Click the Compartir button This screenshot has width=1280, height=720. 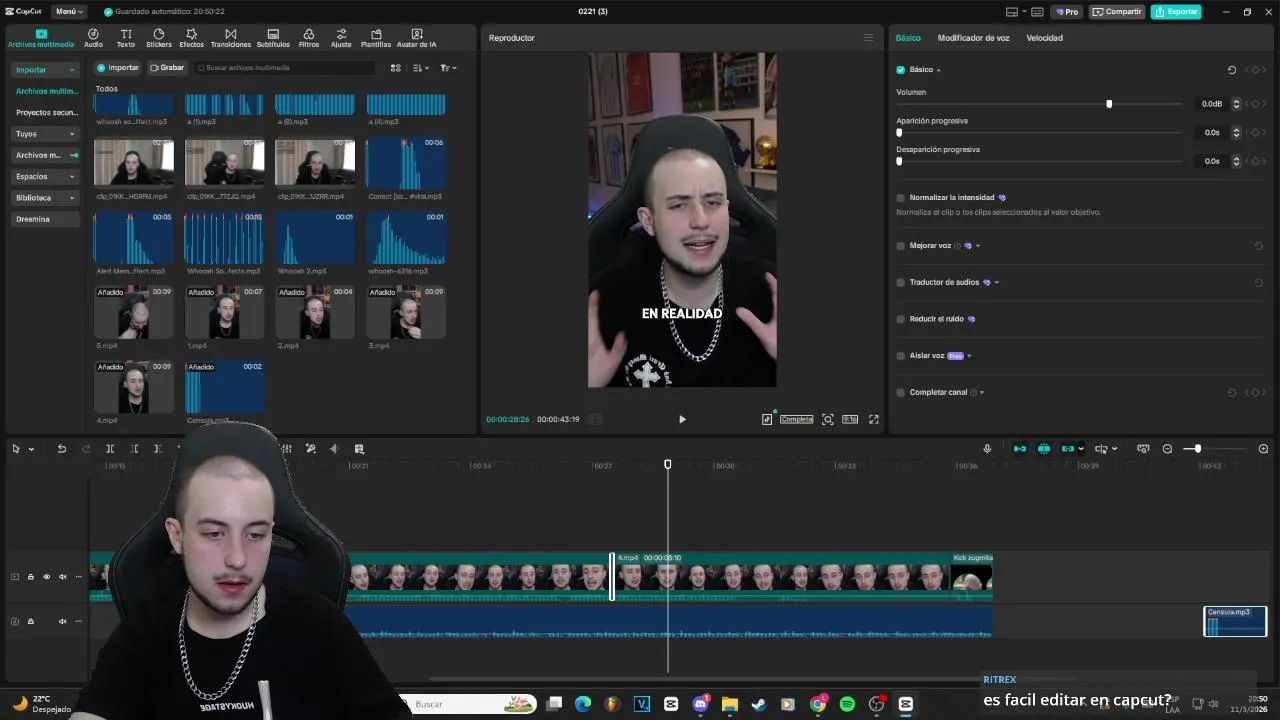[1117, 12]
